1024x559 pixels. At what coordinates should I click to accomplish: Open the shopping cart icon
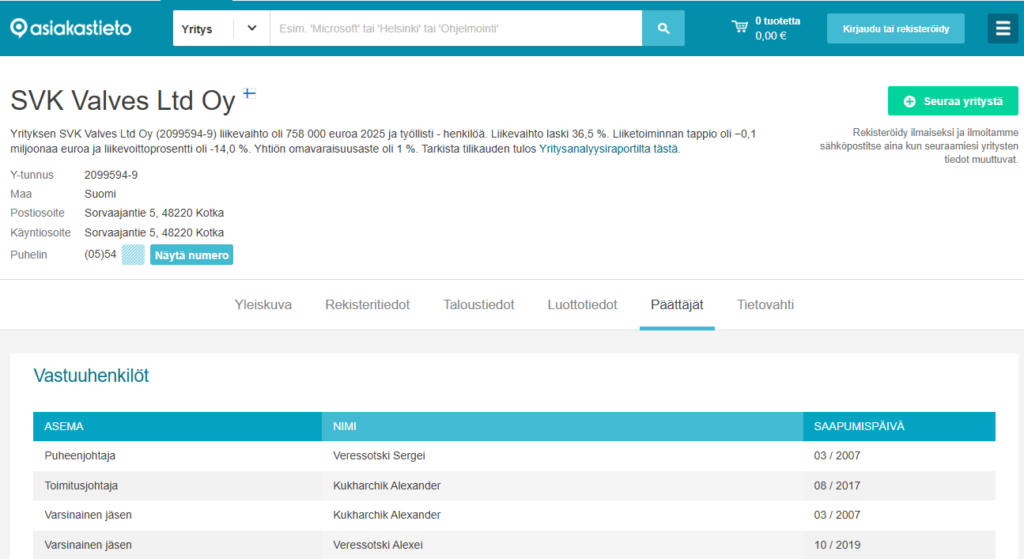(x=739, y=27)
